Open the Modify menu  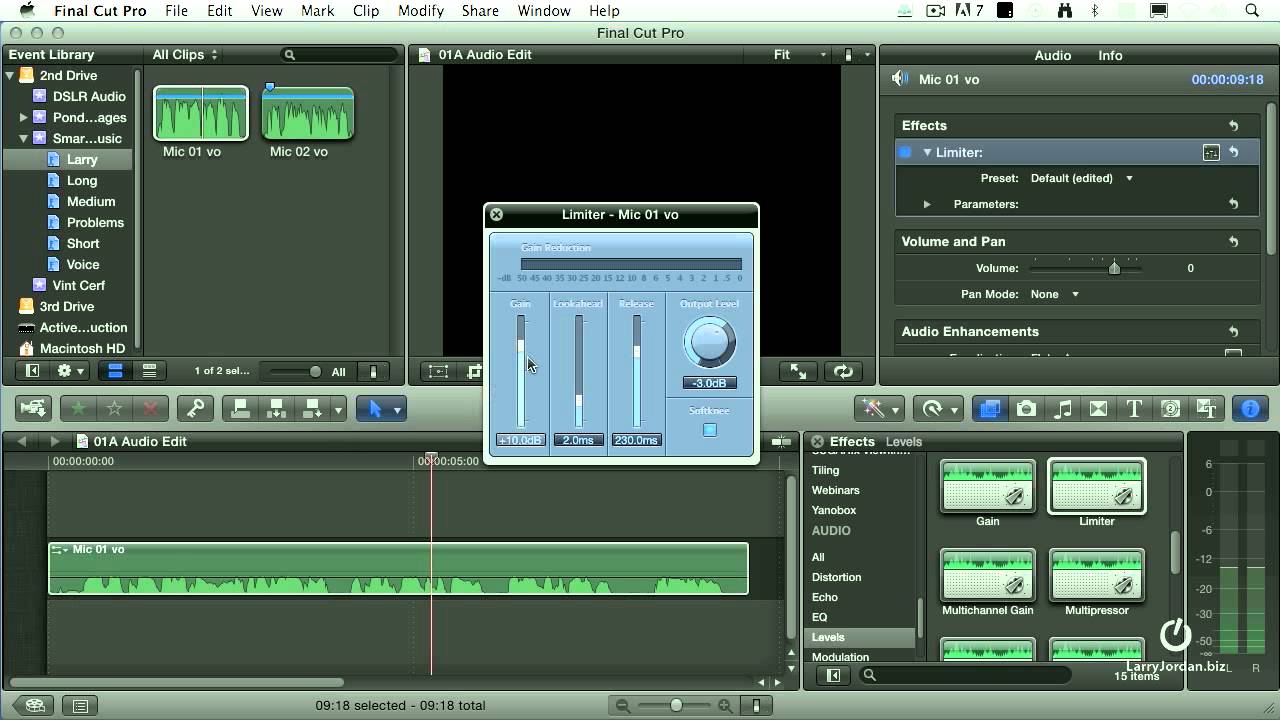point(421,11)
